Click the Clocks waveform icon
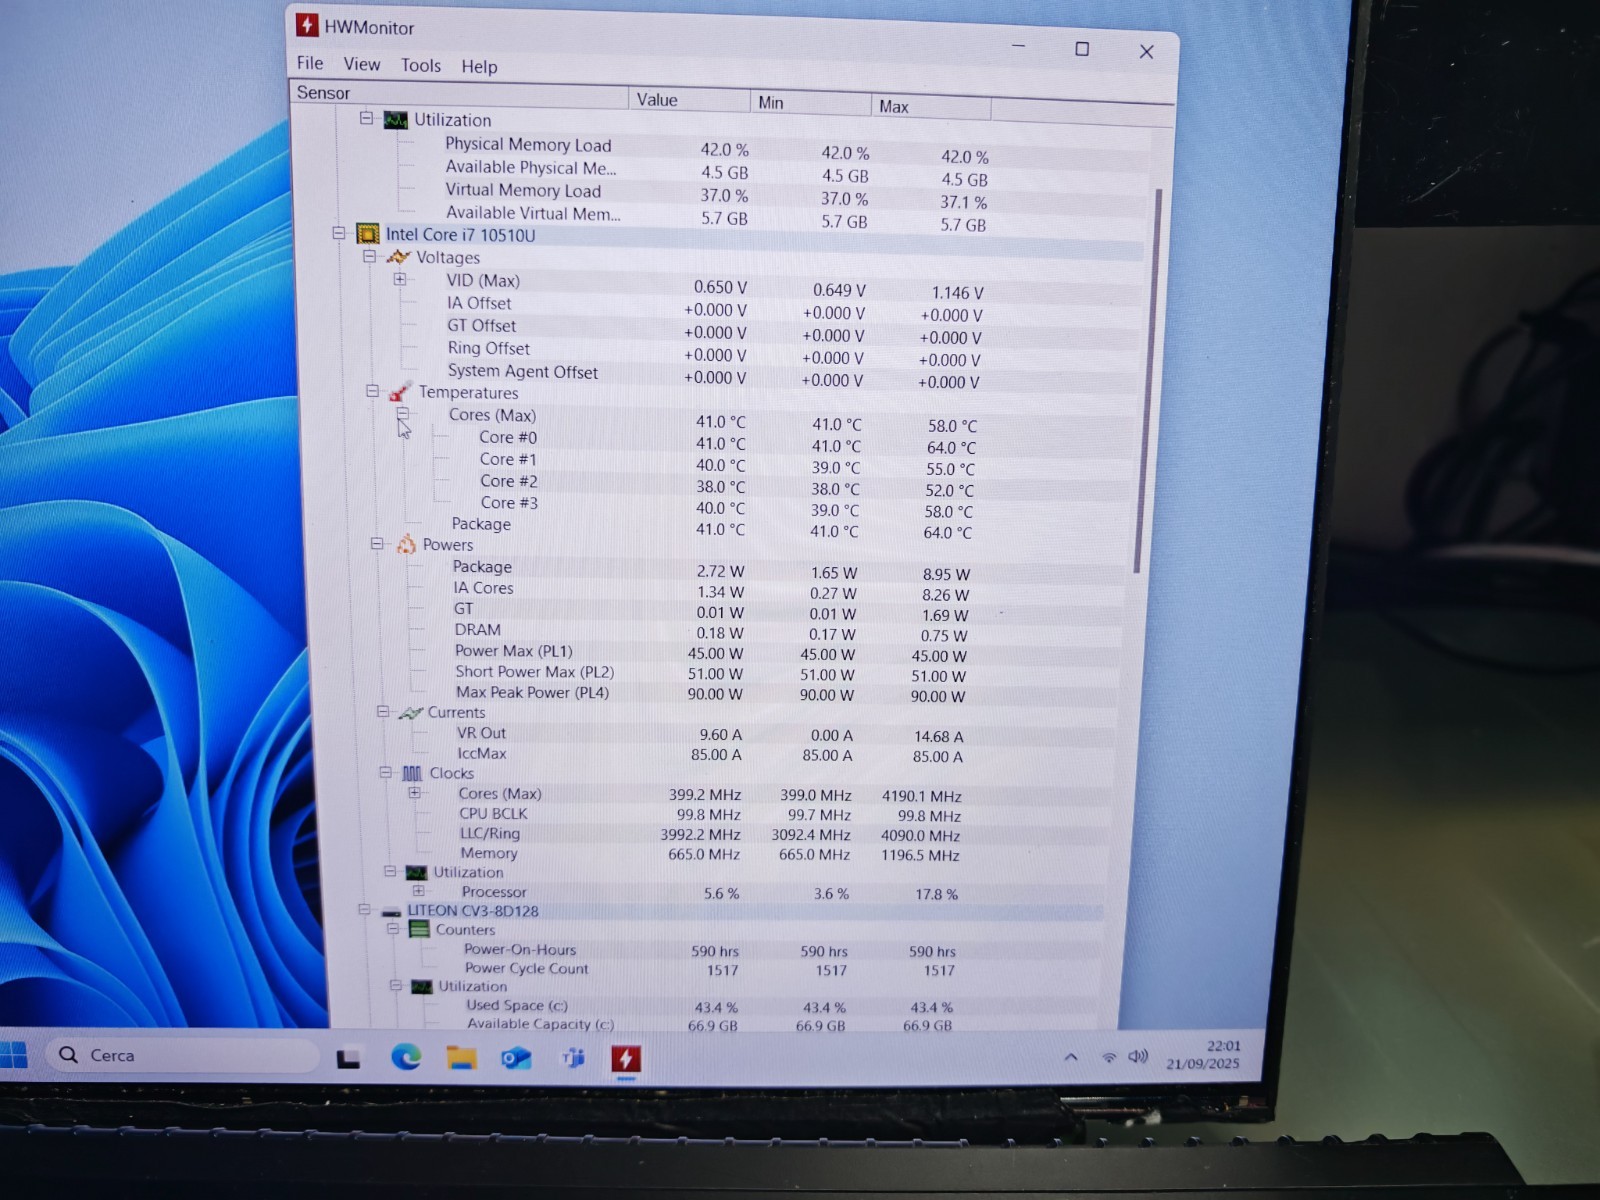This screenshot has height=1200, width=1600. click(412, 774)
